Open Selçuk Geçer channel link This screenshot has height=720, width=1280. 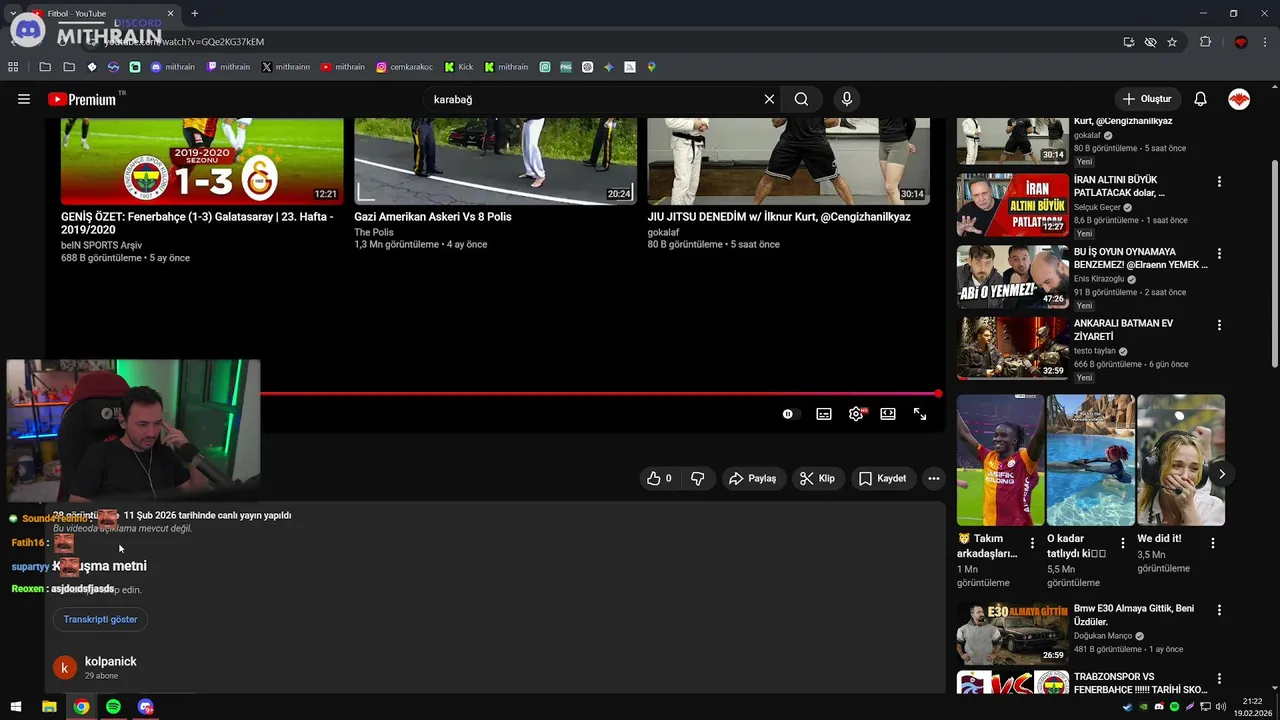tap(1097, 207)
